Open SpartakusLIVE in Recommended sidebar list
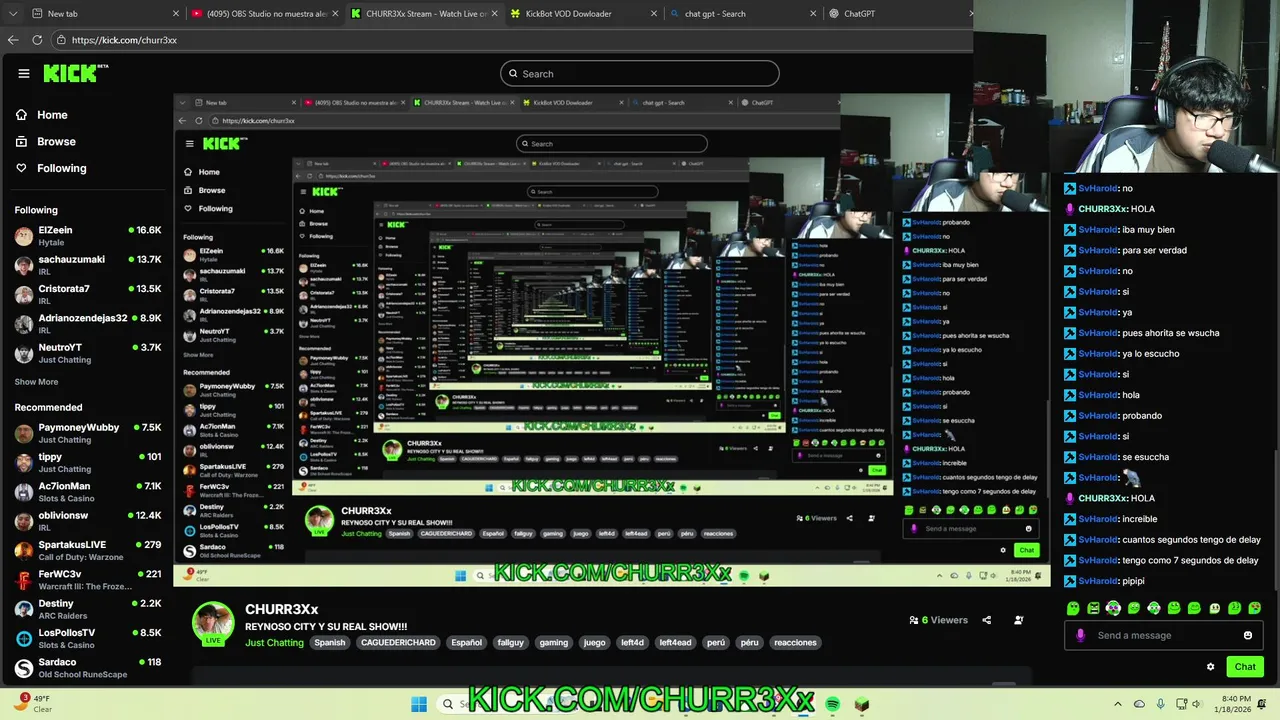Screen dimensions: 1280x720 pos(88,550)
